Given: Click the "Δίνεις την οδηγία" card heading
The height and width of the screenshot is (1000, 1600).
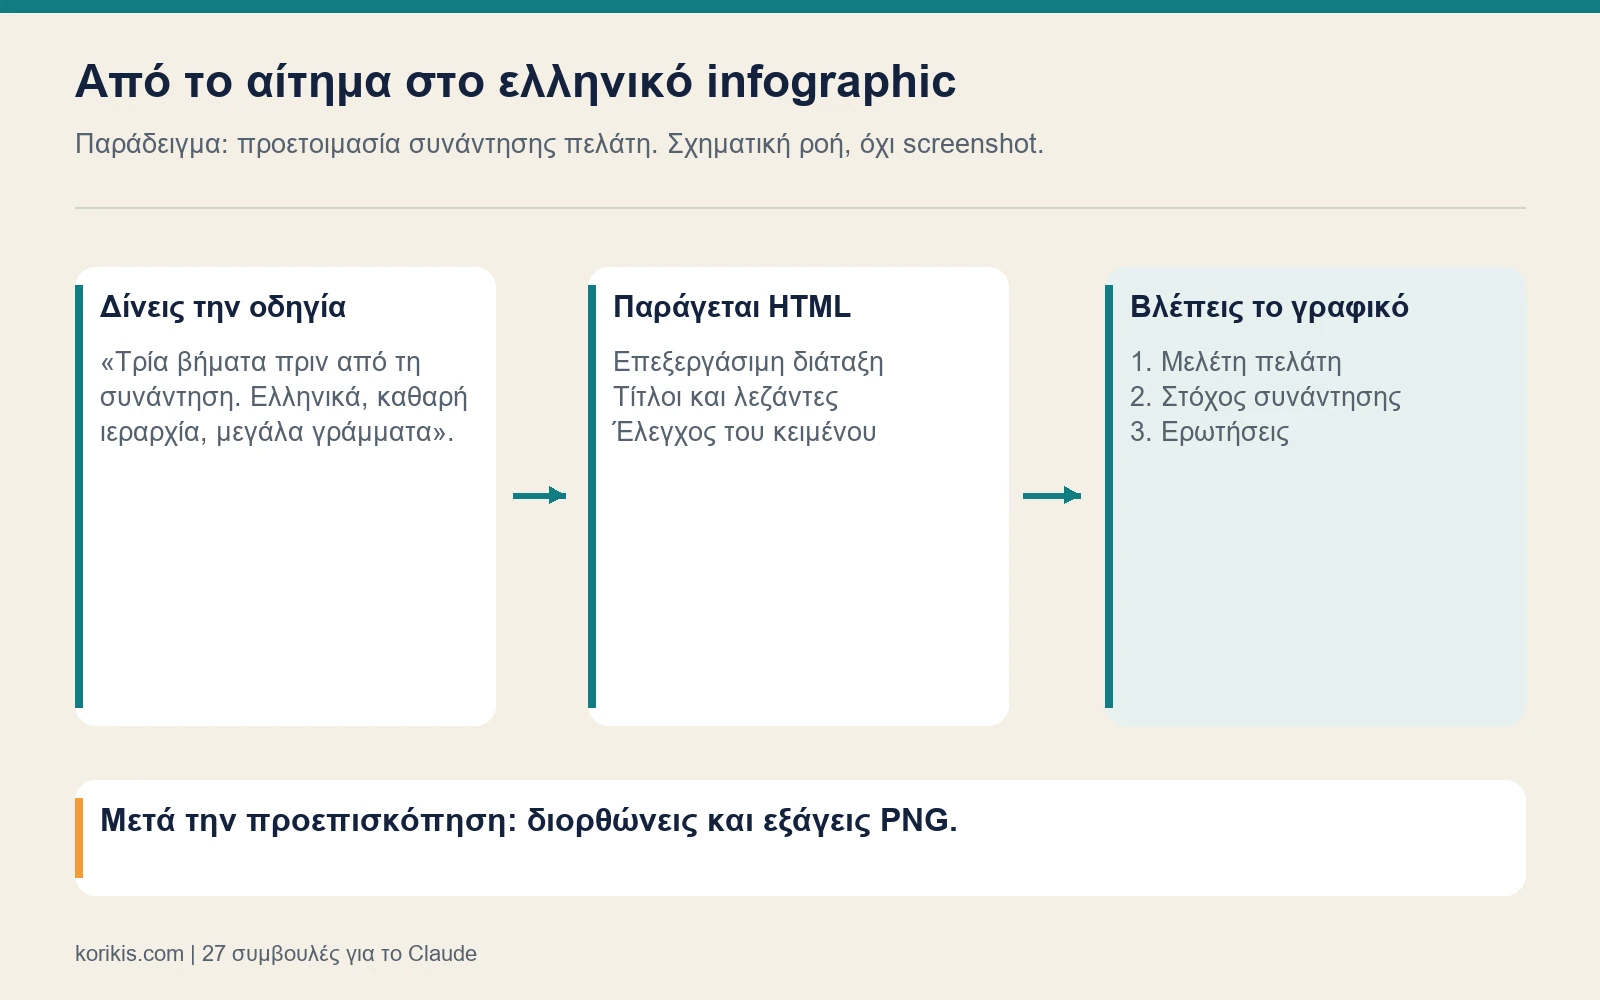Looking at the screenshot, I should tap(223, 307).
